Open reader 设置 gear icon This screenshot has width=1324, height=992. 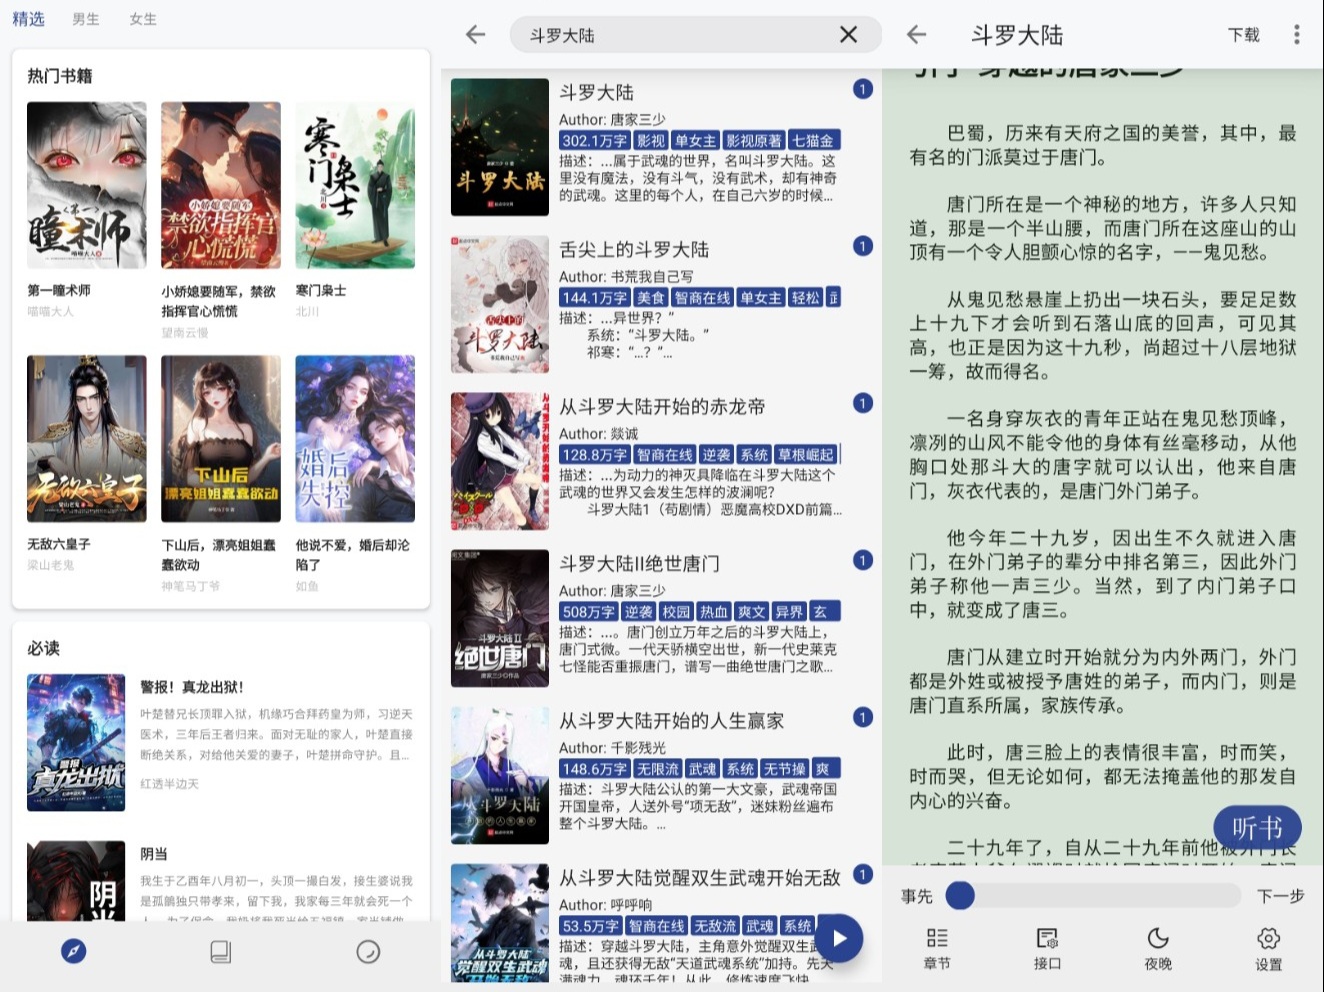tap(1268, 948)
